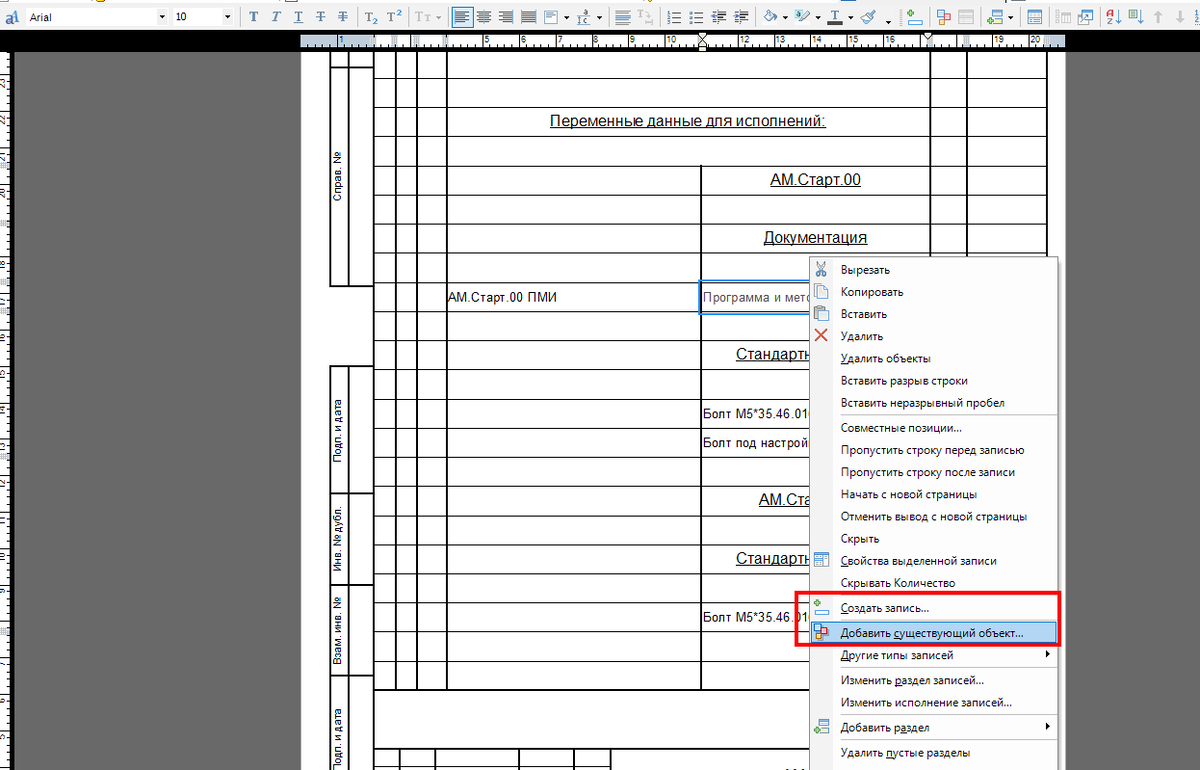Choose Копировать from the context menu
This screenshot has width=1200, height=770.
pyautogui.click(x=933, y=292)
